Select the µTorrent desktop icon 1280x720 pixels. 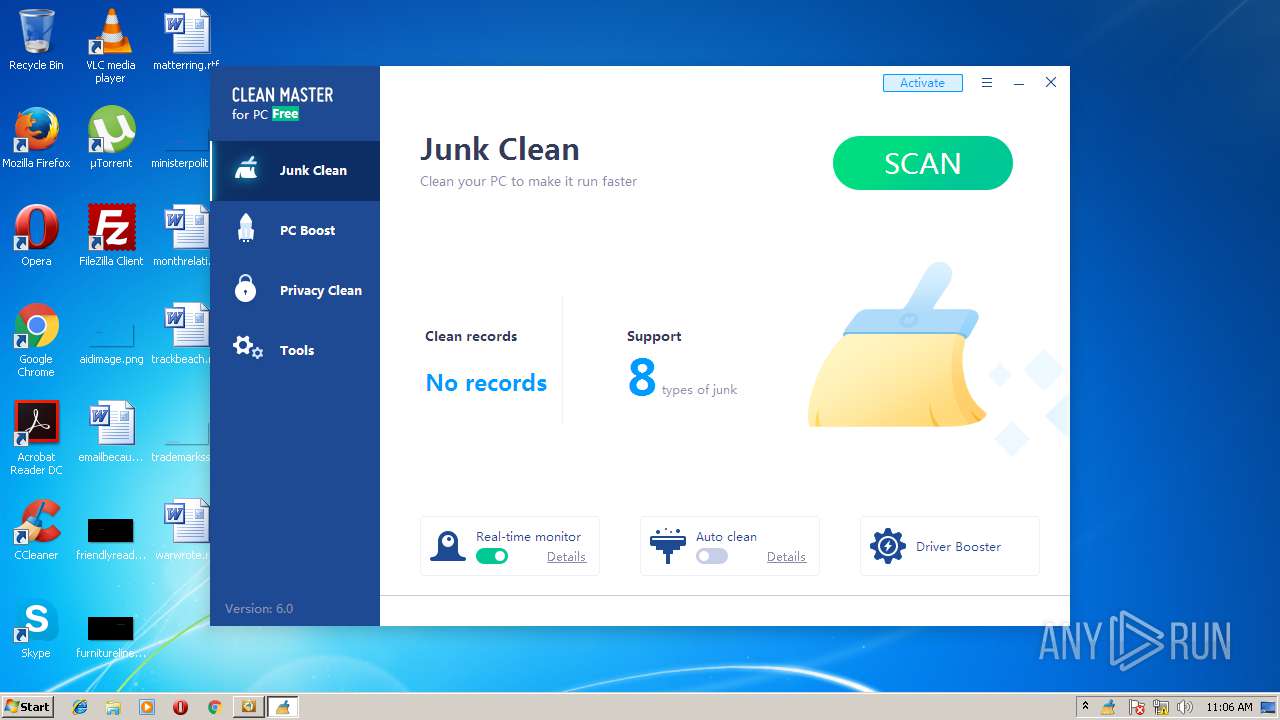pyautogui.click(x=110, y=138)
